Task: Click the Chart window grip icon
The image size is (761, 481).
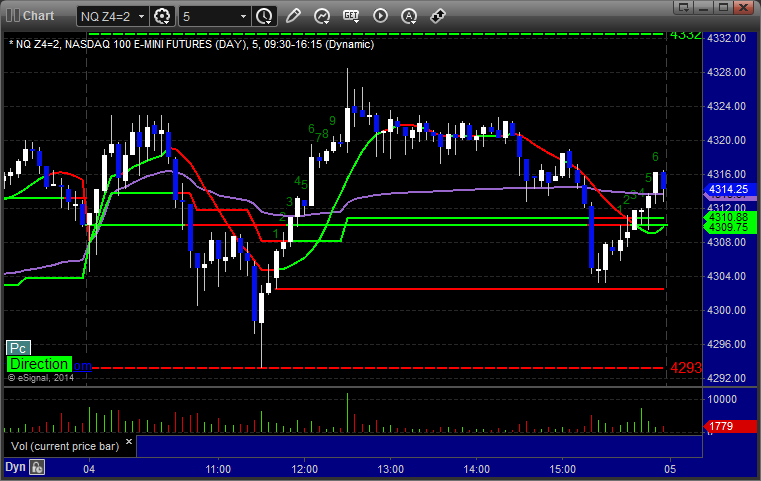Action: click(x=12, y=16)
